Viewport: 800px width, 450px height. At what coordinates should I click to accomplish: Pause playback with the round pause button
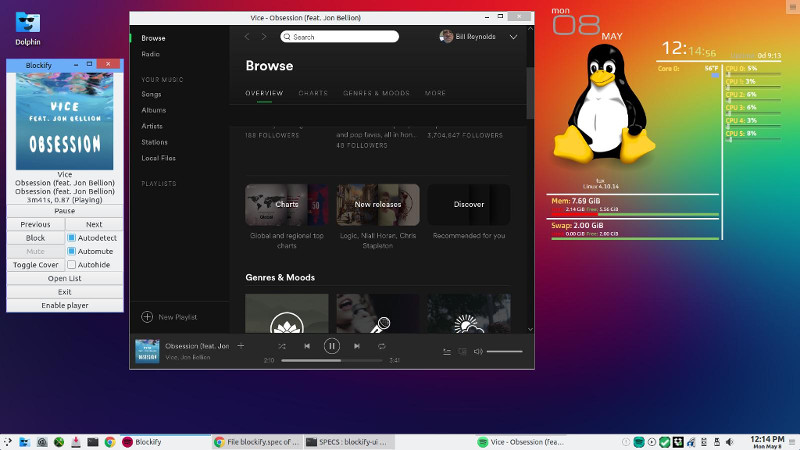coord(332,346)
